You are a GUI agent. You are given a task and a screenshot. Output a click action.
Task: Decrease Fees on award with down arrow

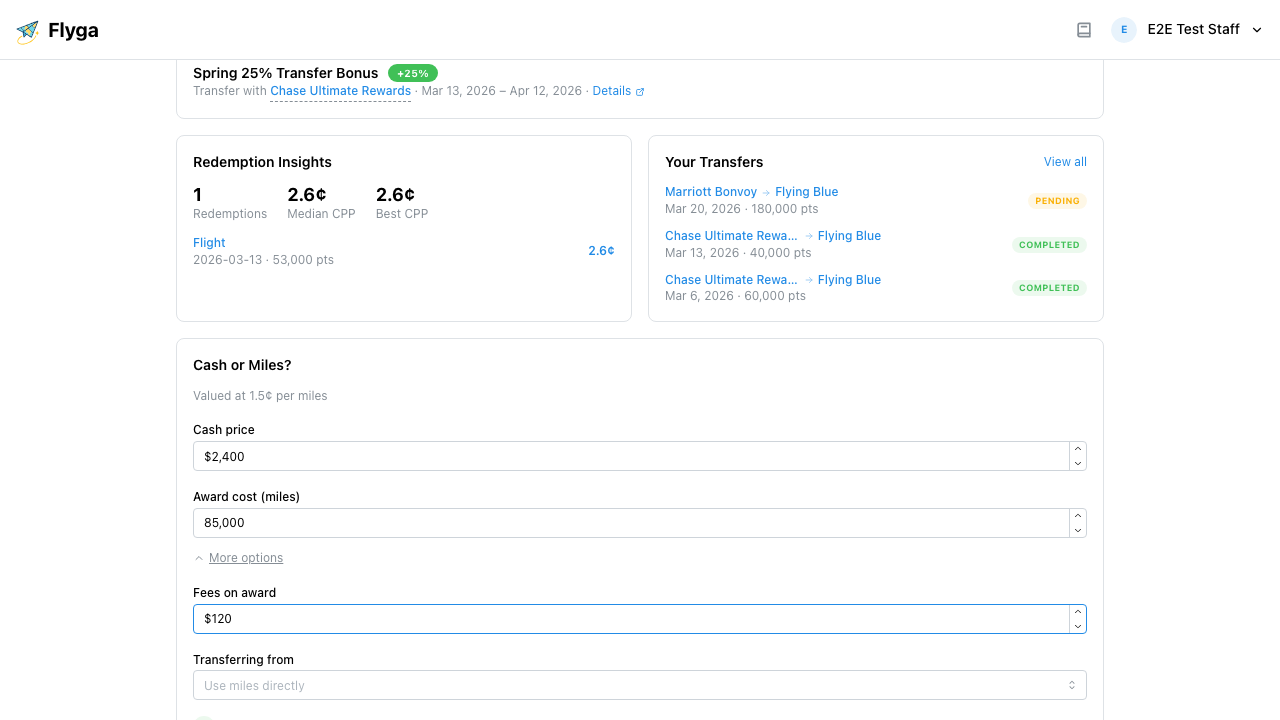click(1078, 626)
